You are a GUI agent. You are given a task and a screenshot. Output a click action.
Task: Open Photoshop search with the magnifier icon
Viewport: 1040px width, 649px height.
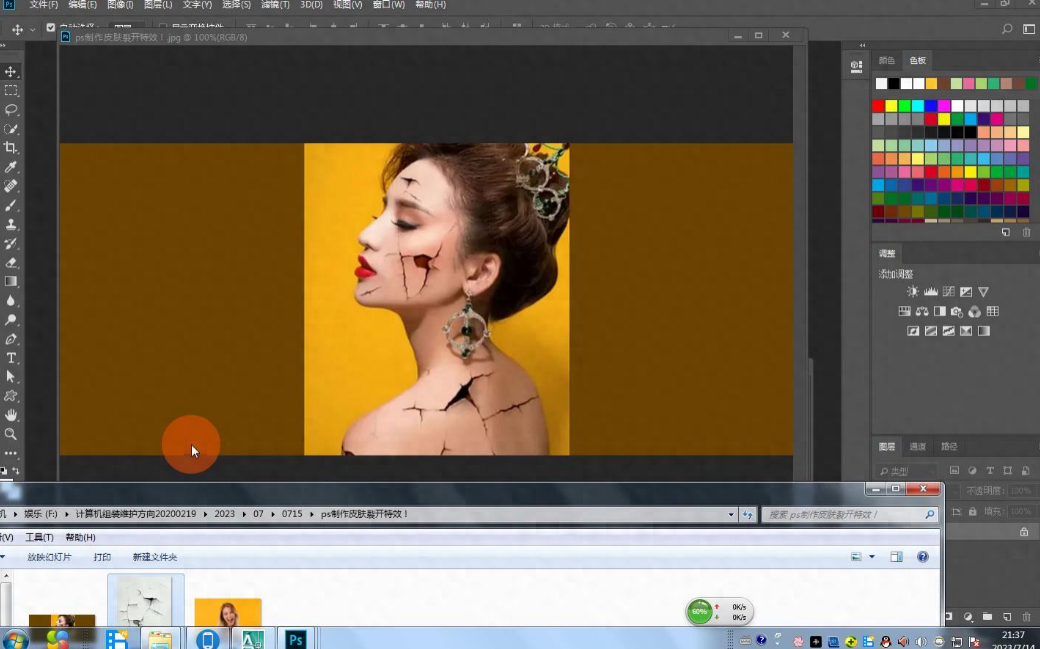[x=1007, y=29]
